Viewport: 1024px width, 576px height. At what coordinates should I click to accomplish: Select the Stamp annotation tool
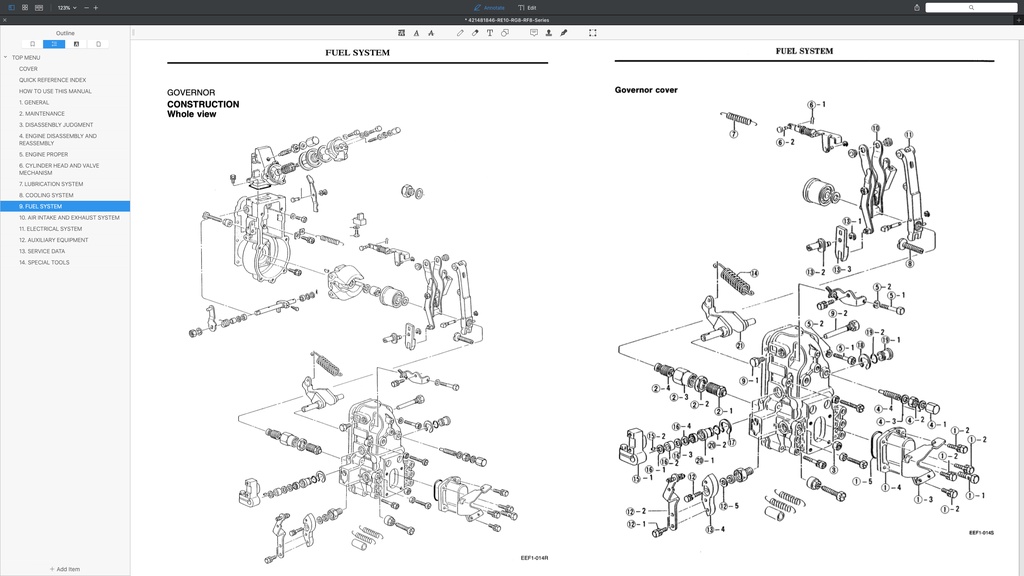pyautogui.click(x=548, y=32)
